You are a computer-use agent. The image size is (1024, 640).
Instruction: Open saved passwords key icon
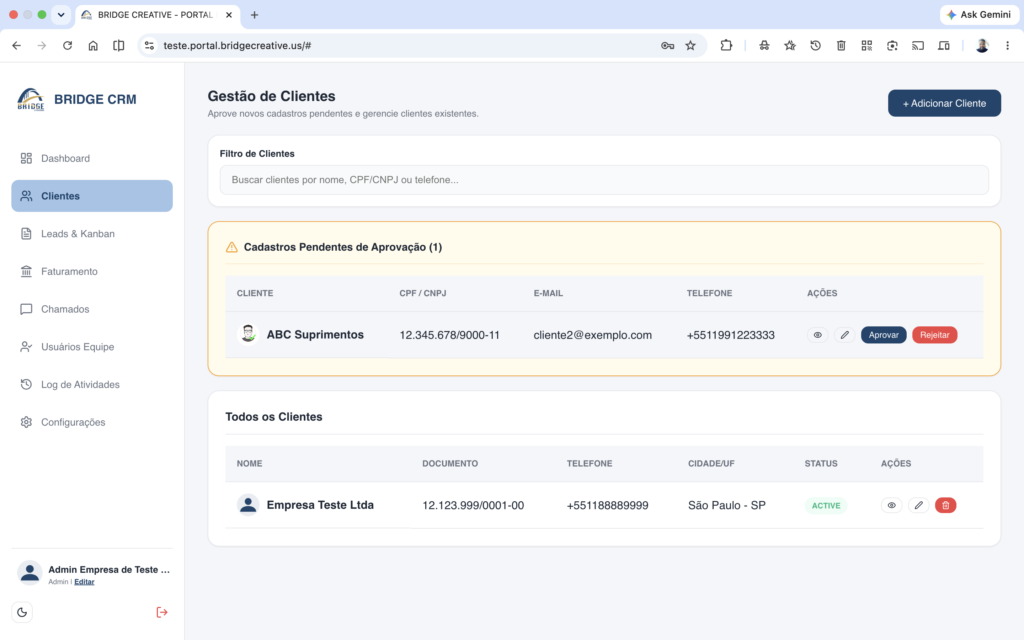point(667,46)
